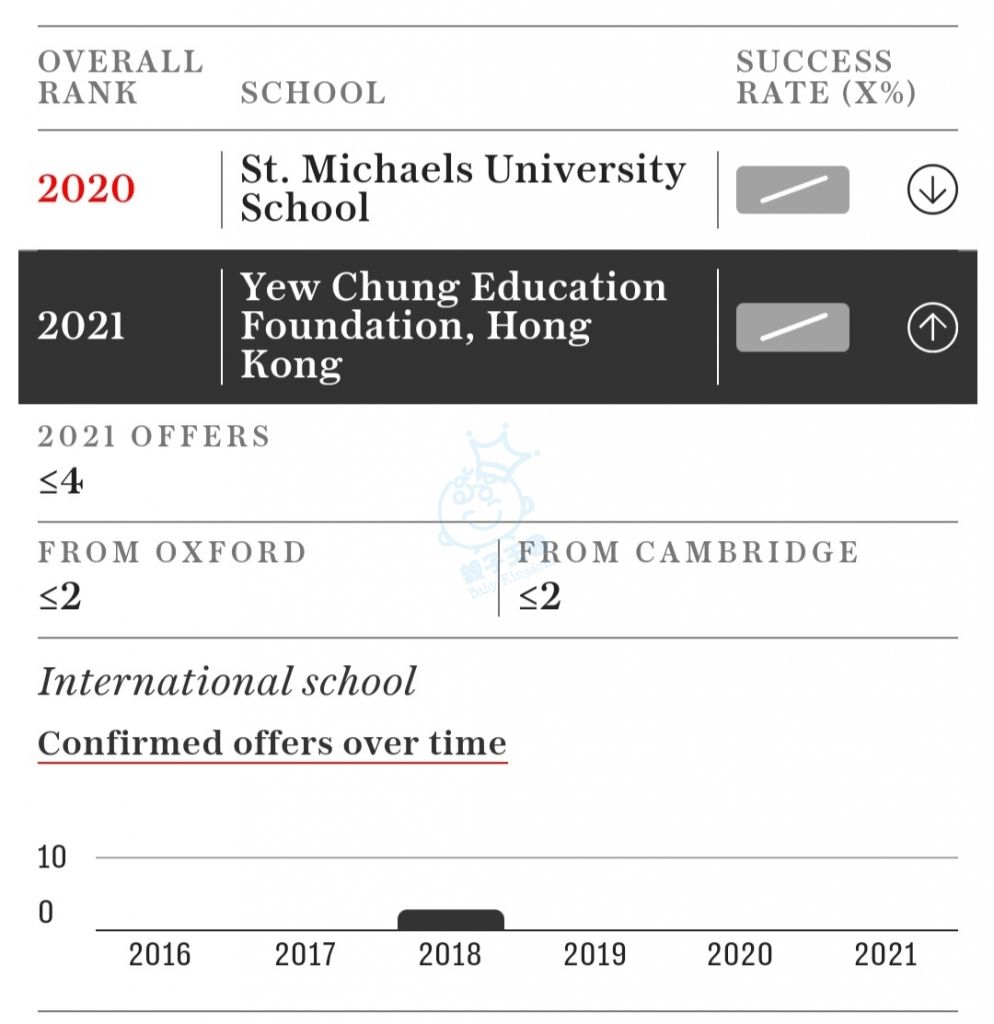994x1024 pixels.
Task: Click success rate bar for St. Michaels
Action: [x=792, y=190]
